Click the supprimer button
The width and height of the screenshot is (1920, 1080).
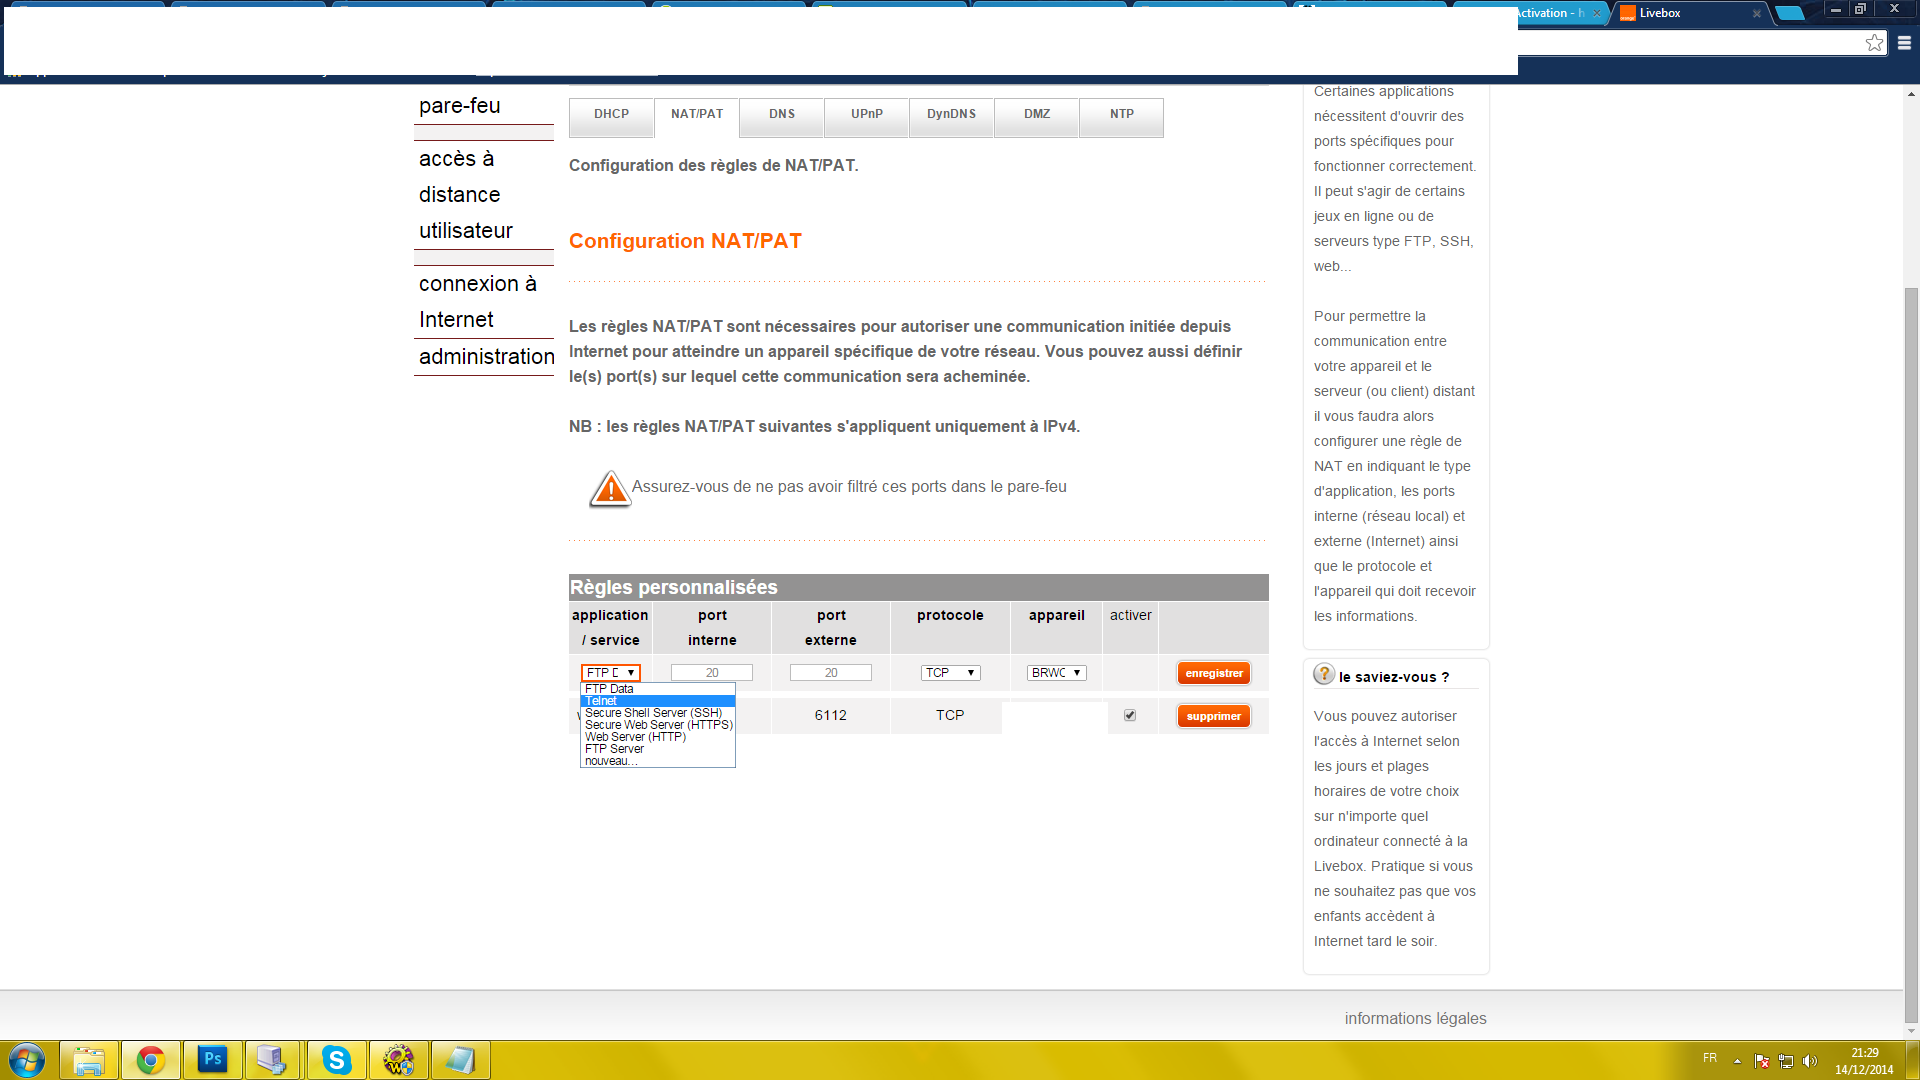tap(1214, 716)
